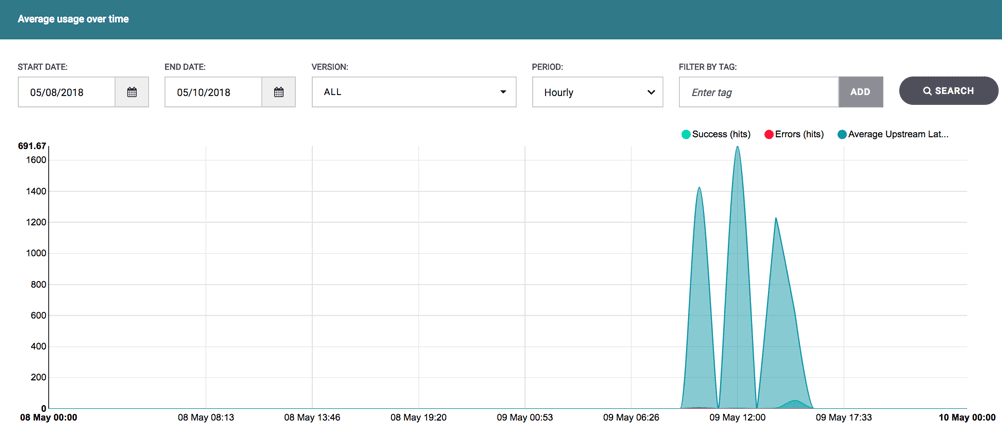Expand the Version dropdown

tap(413, 92)
